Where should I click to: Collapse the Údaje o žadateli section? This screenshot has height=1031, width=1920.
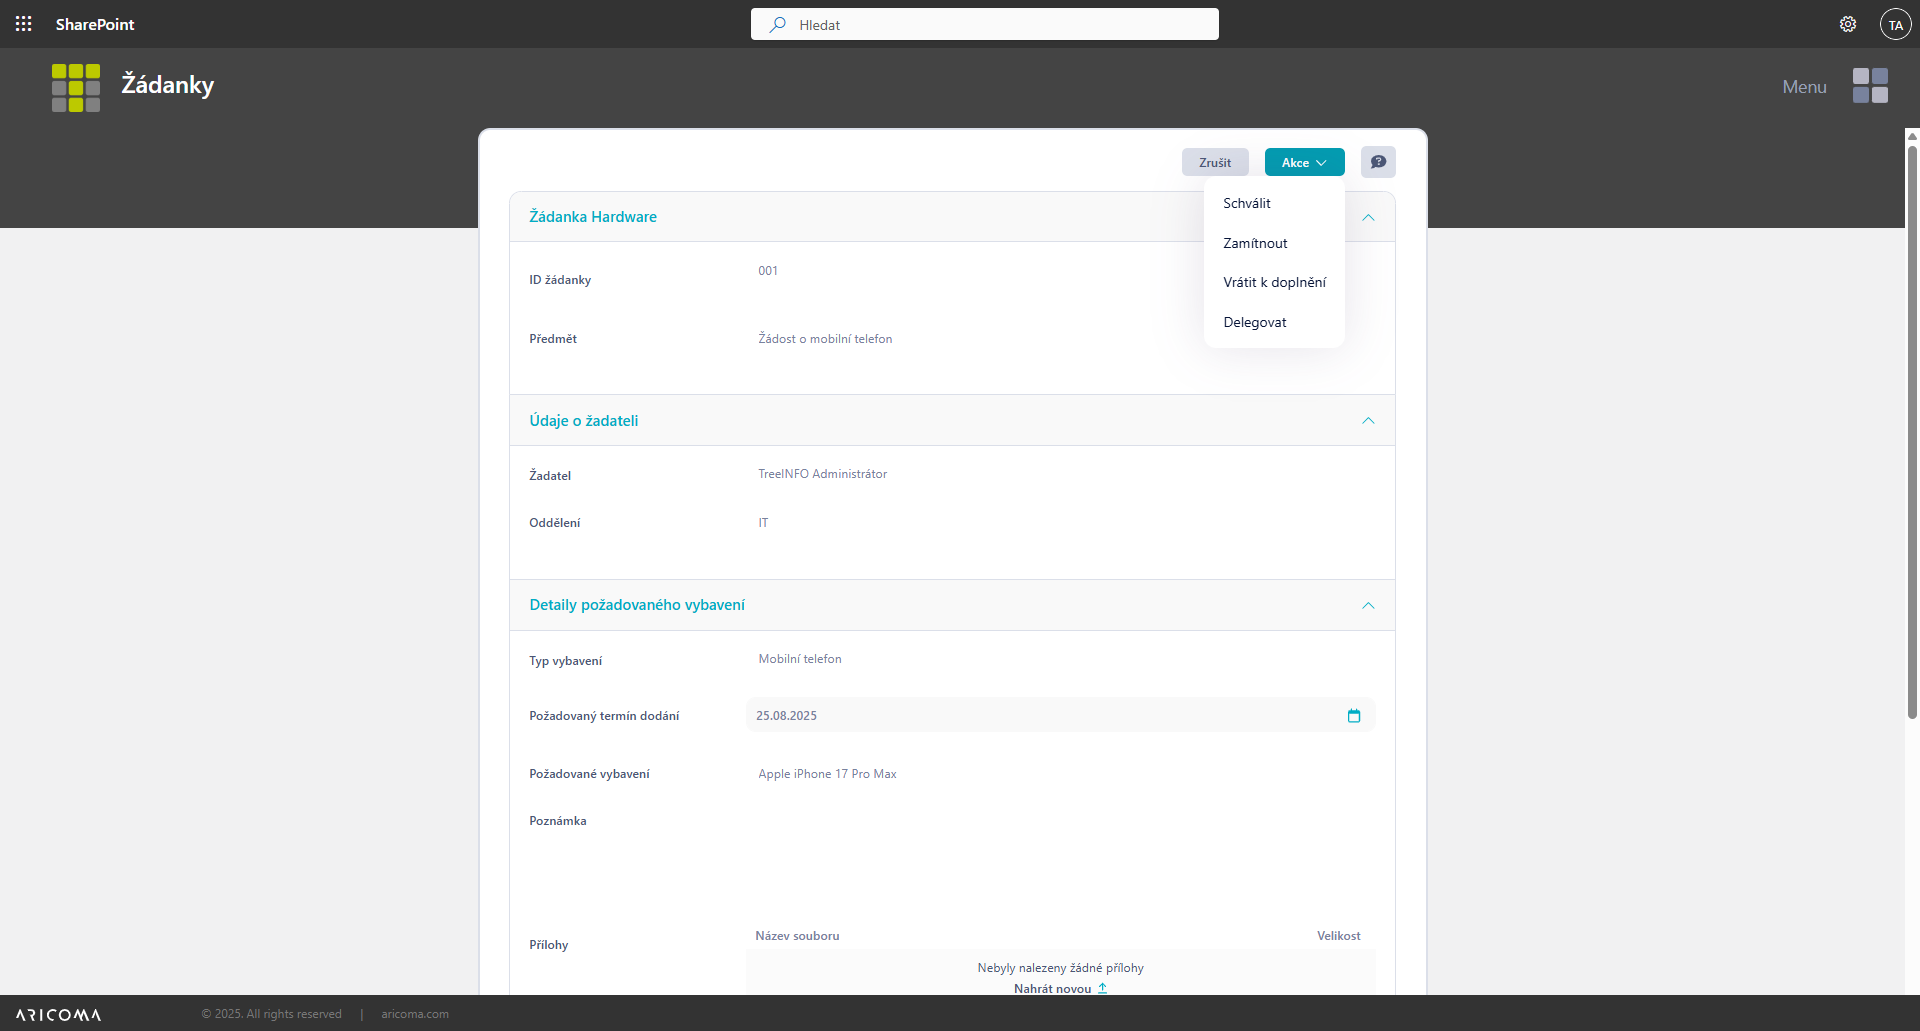point(1367,421)
